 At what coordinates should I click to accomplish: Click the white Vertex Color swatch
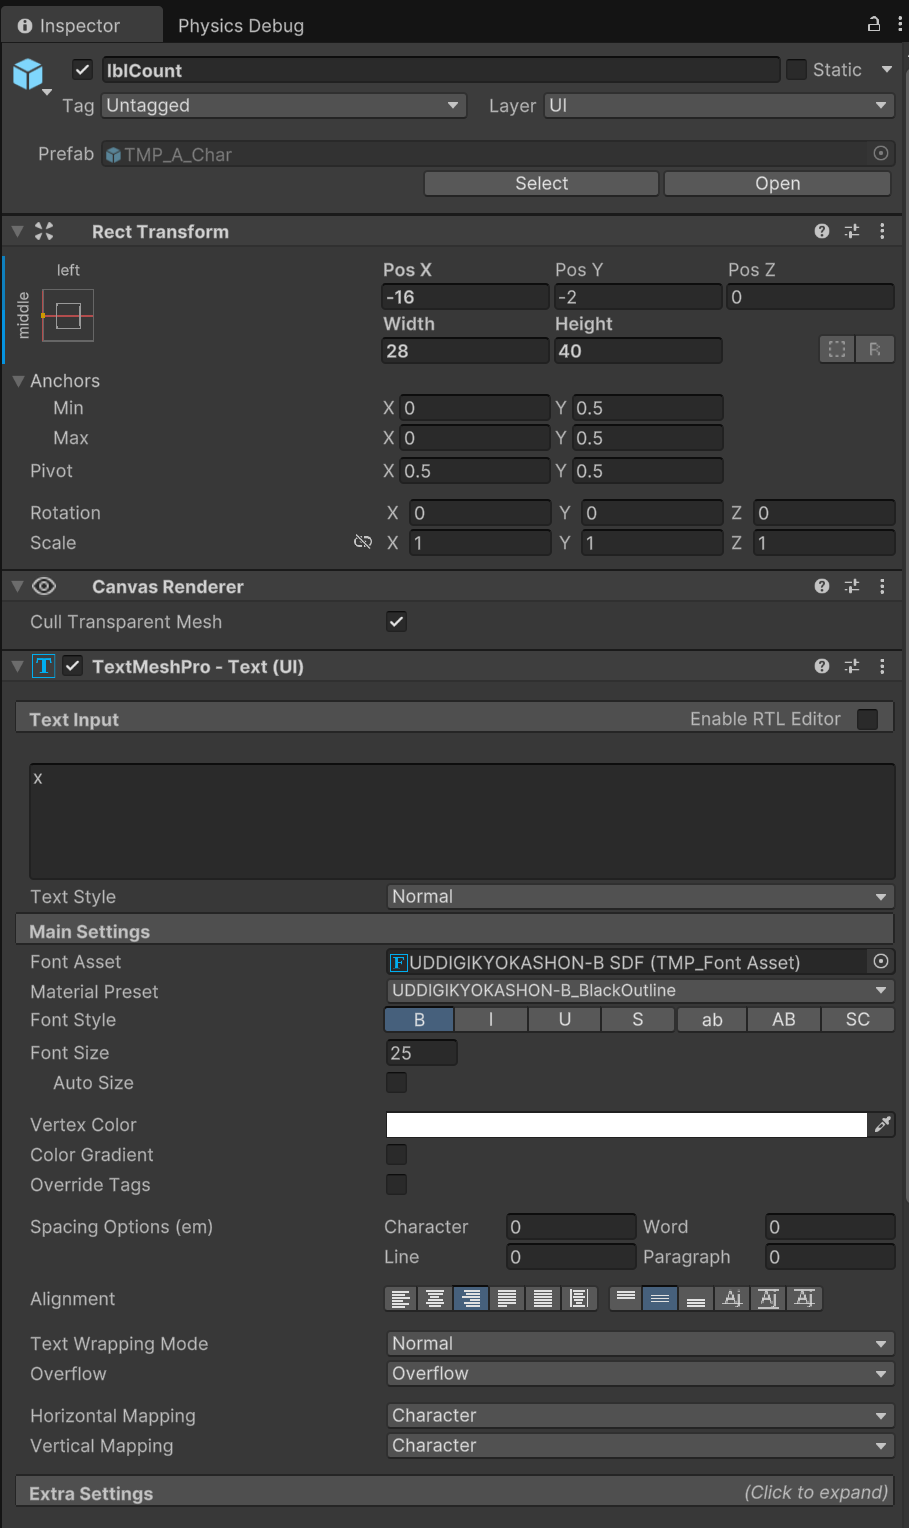point(626,1125)
